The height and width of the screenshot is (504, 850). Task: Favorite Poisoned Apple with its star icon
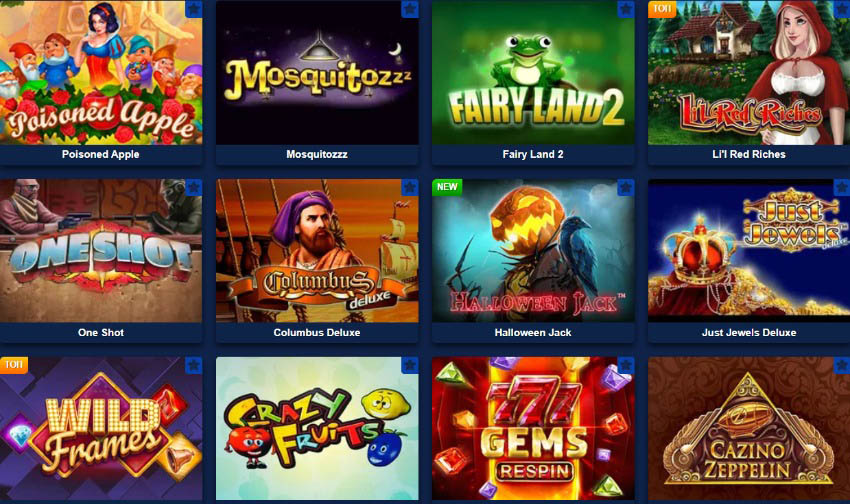pos(194,9)
